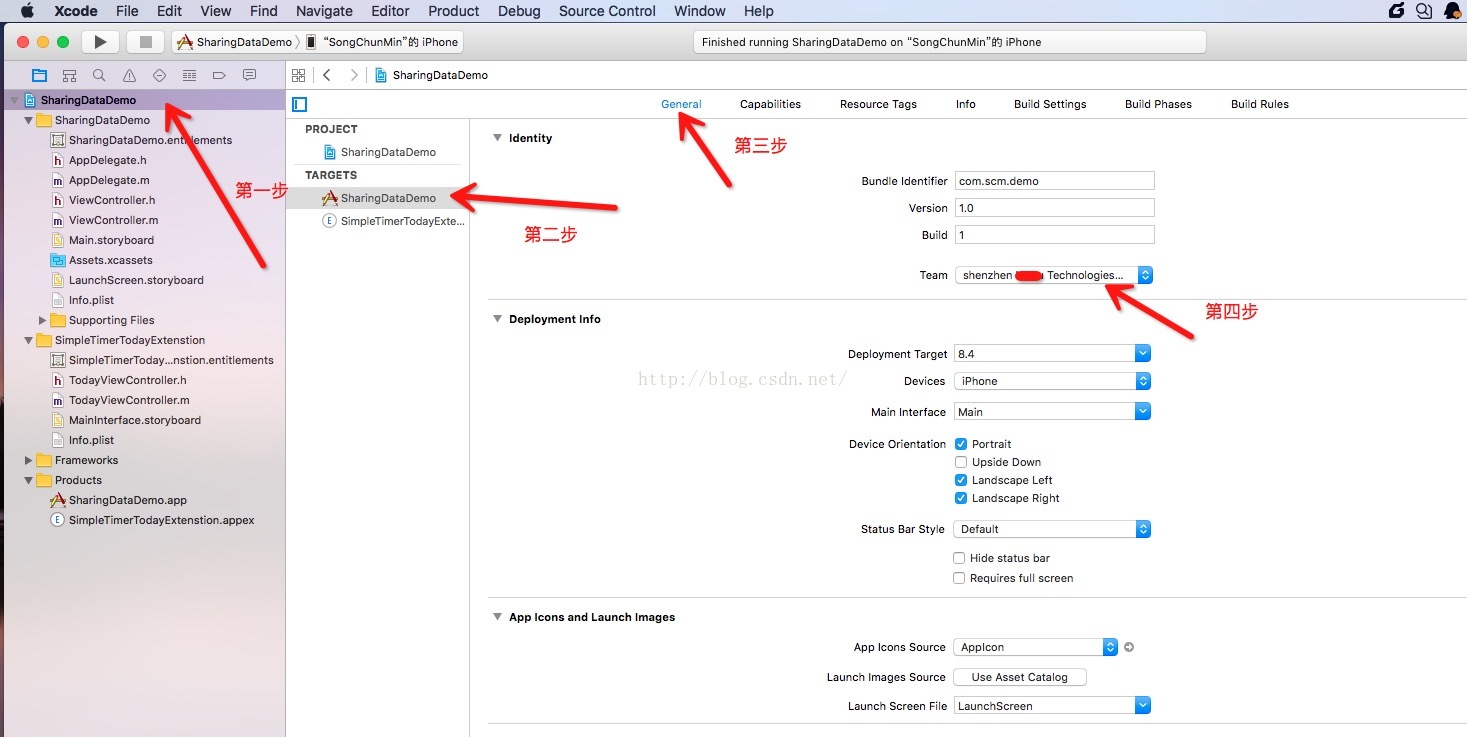The width and height of the screenshot is (1467, 737).
Task: Open the App Icons Source dropdown
Action: pyautogui.click(x=1035, y=647)
